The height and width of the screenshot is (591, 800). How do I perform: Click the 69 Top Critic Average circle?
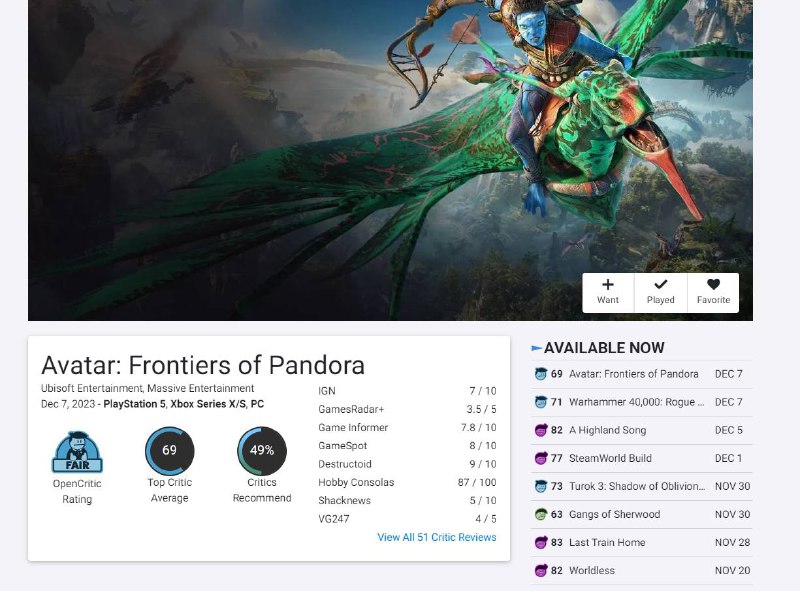point(169,451)
